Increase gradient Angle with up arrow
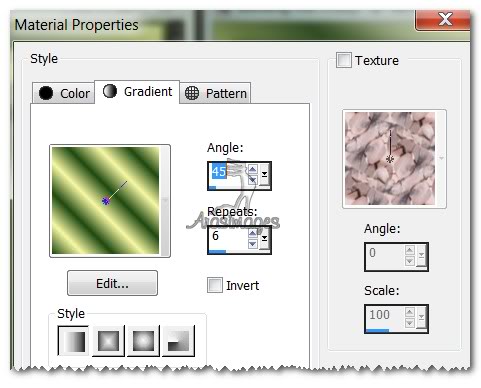481x388 pixels. pyautogui.click(x=253, y=169)
